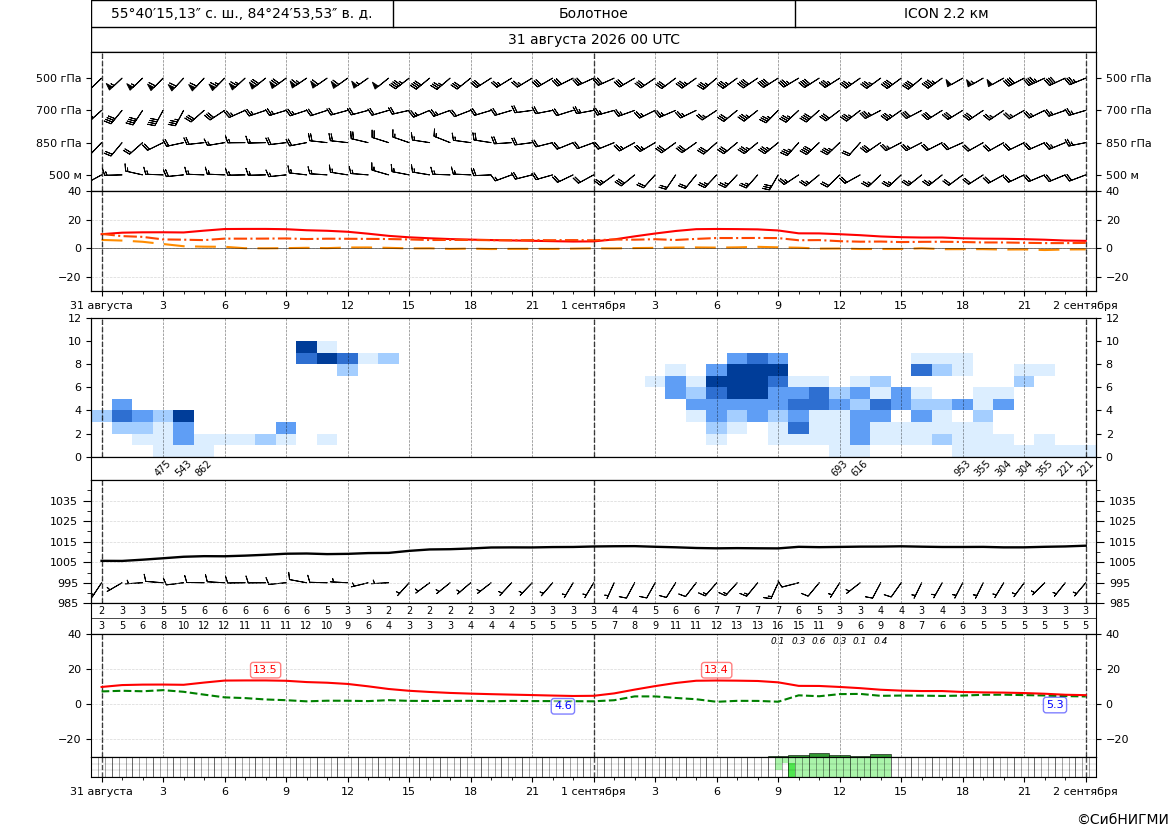Click the right 500 м level label

click(x=1122, y=175)
